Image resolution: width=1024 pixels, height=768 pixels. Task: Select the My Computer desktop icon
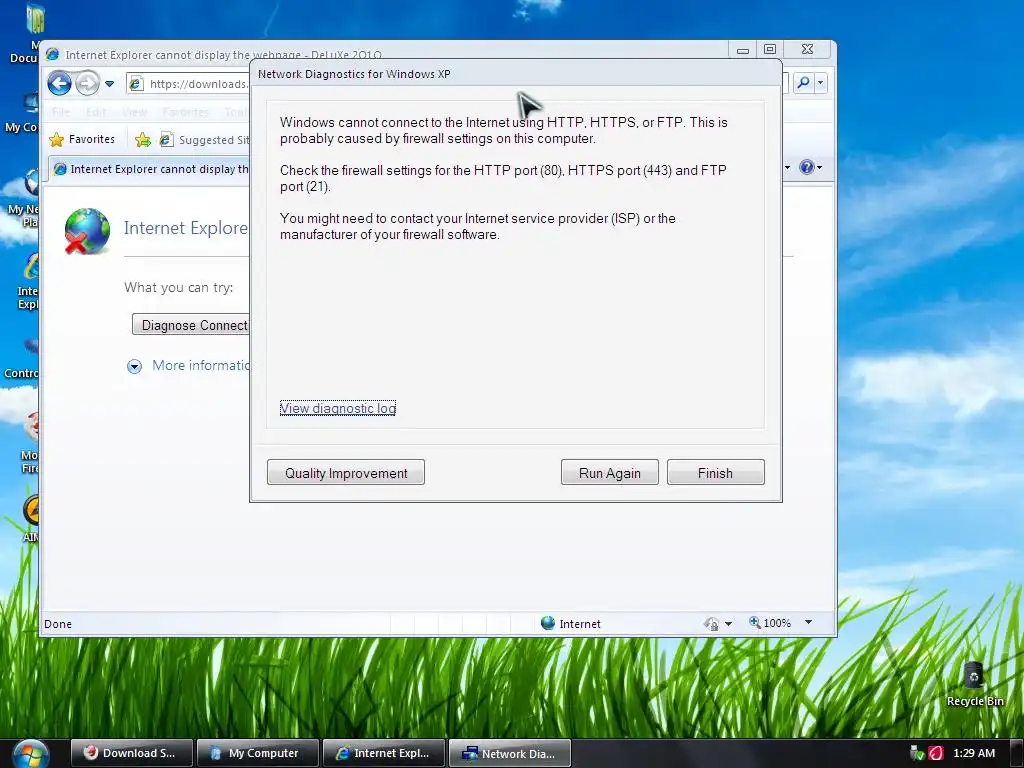24,111
